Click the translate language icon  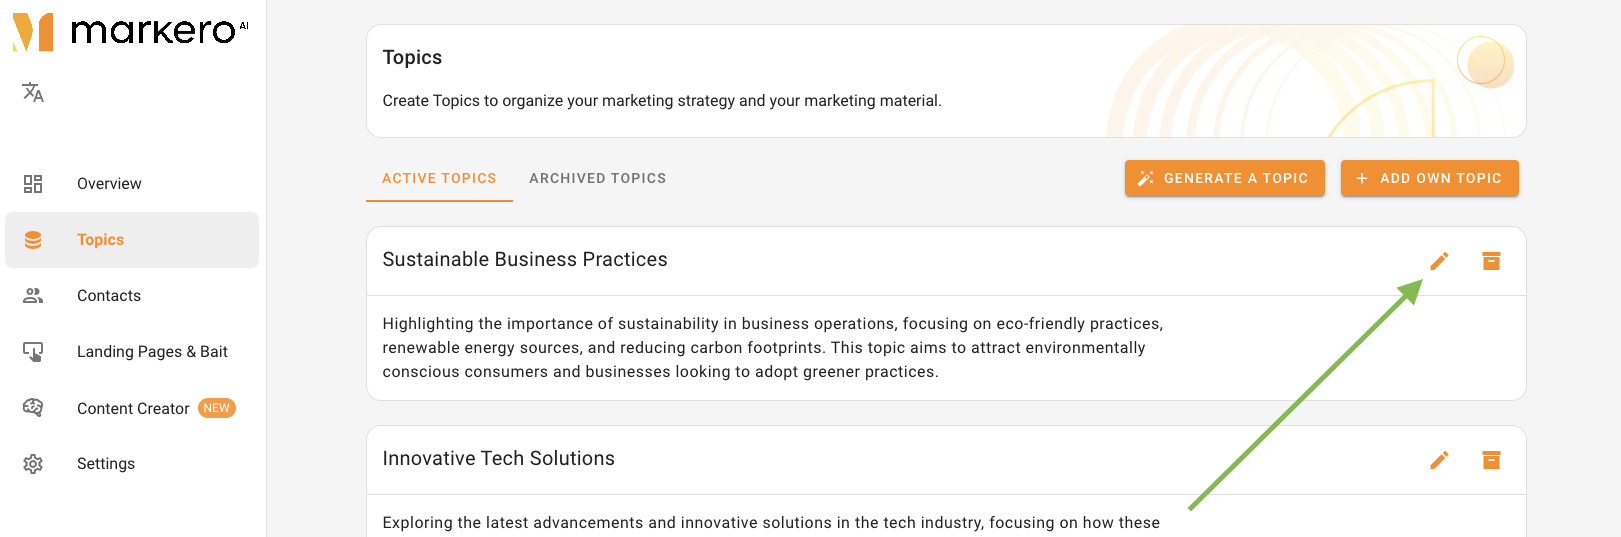33,92
